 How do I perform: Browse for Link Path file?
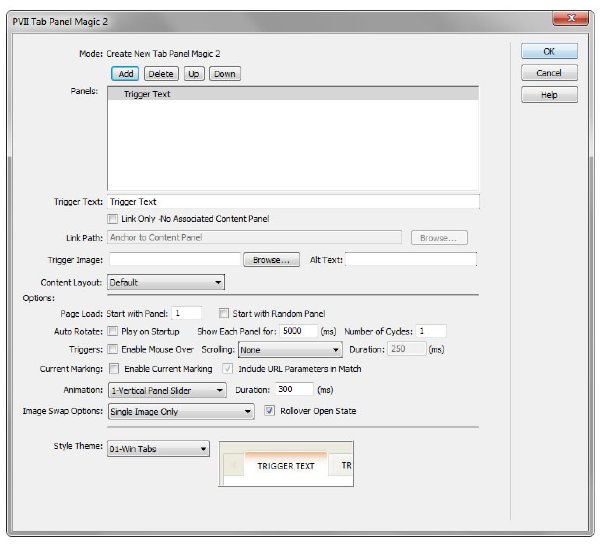tap(439, 238)
